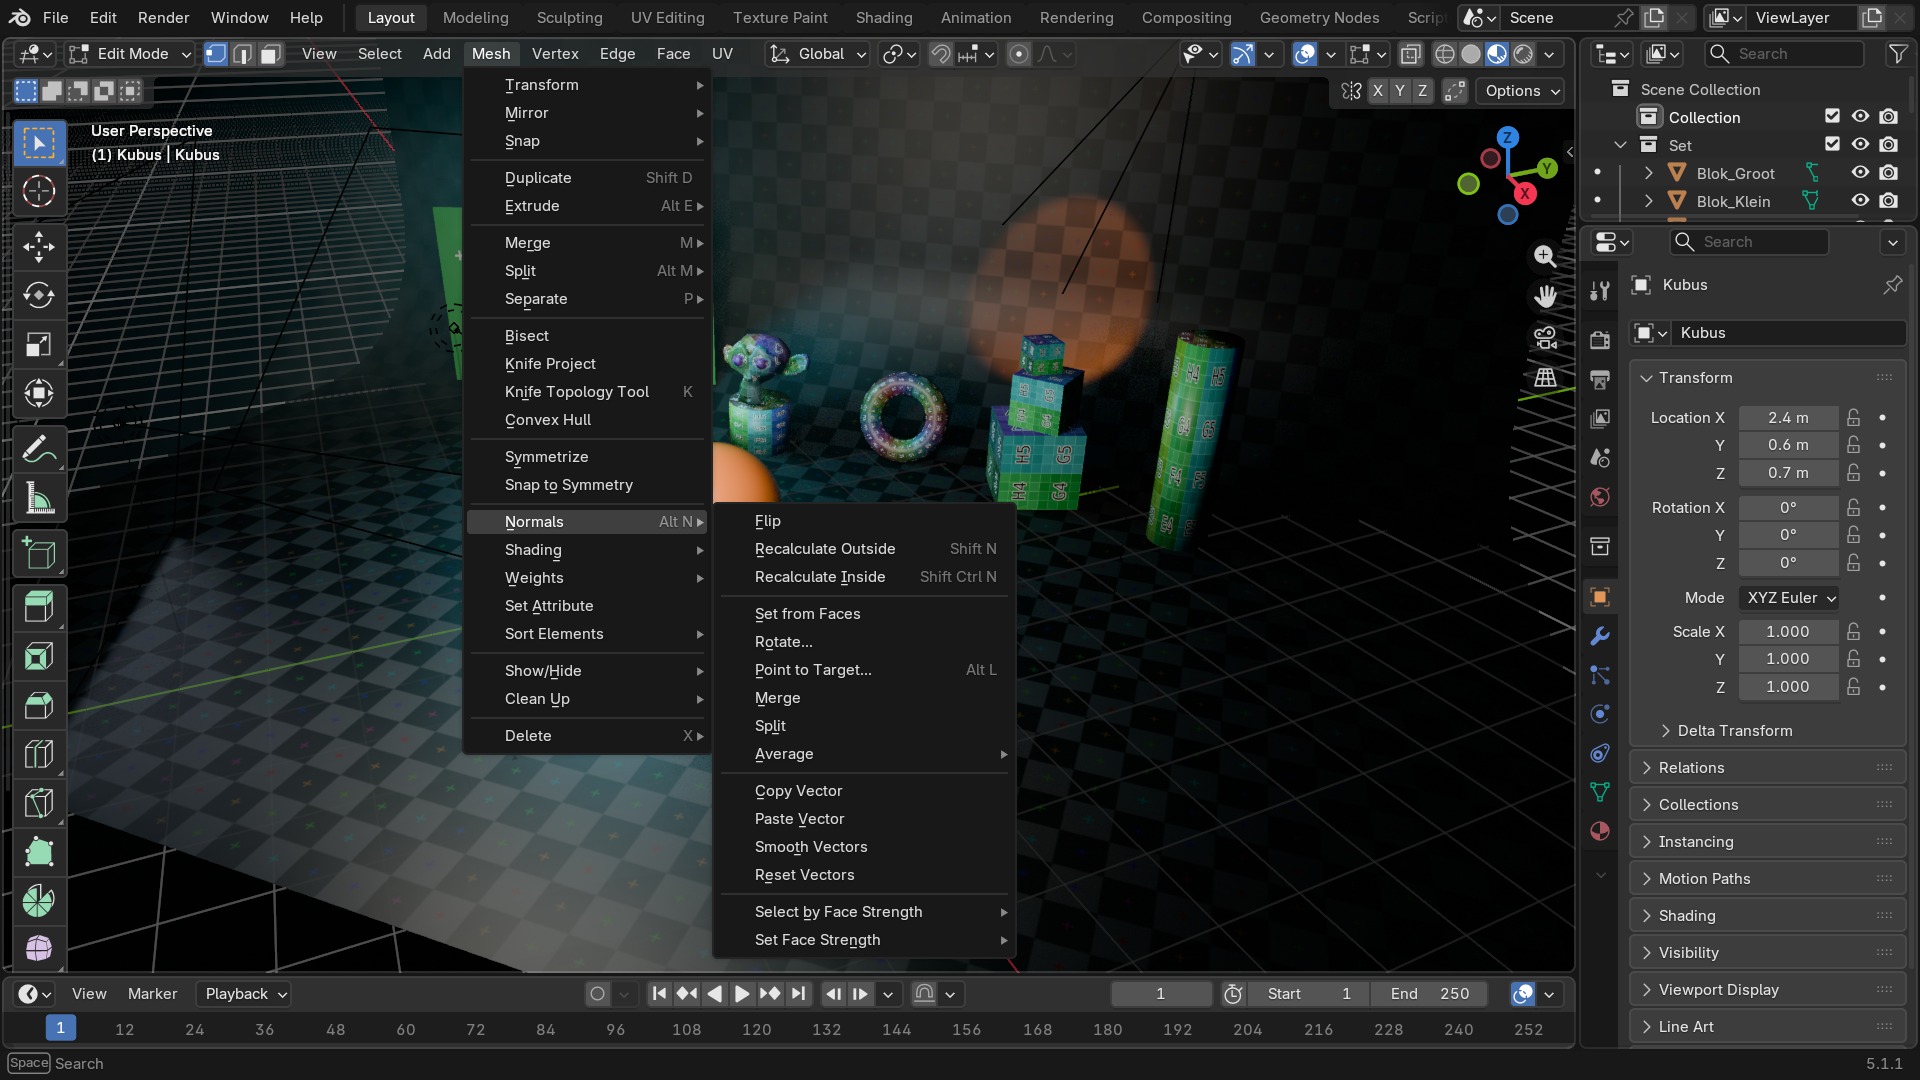The width and height of the screenshot is (1920, 1080).
Task: Hide Blok_Groot with its eye icon
Action: (1860, 173)
